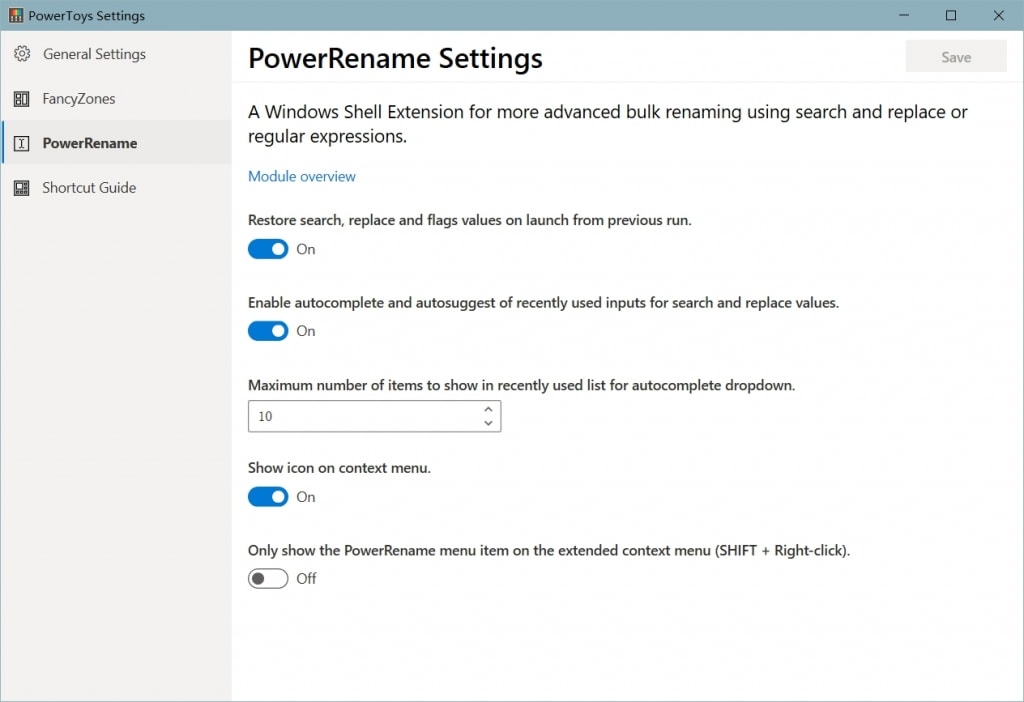Click the PowerToys Settings window title text
Viewport: 1024px width, 702px height.
pyautogui.click(x=86, y=16)
